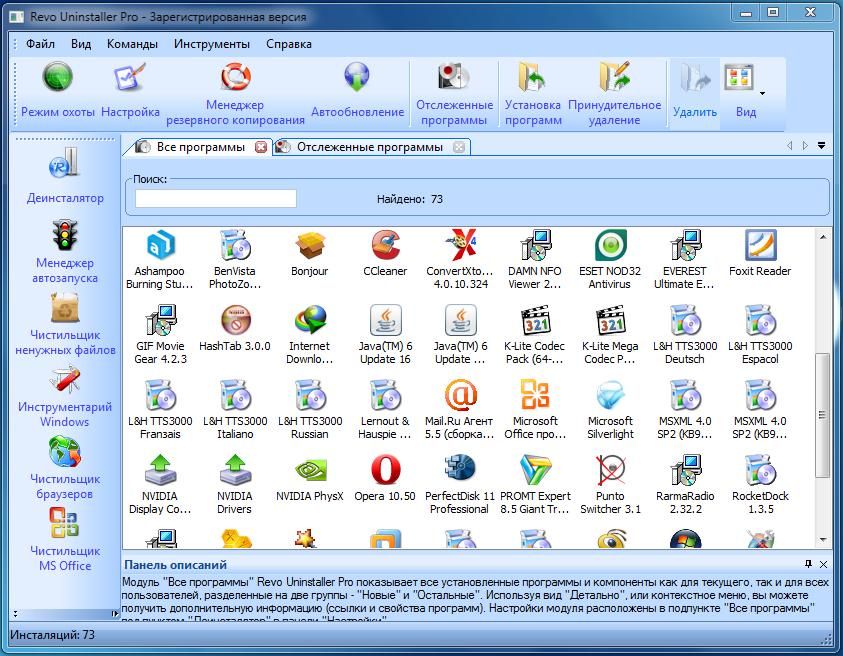The width and height of the screenshot is (843, 656).
Task: Select NVIDIA Drivers program icon
Action: [235, 470]
